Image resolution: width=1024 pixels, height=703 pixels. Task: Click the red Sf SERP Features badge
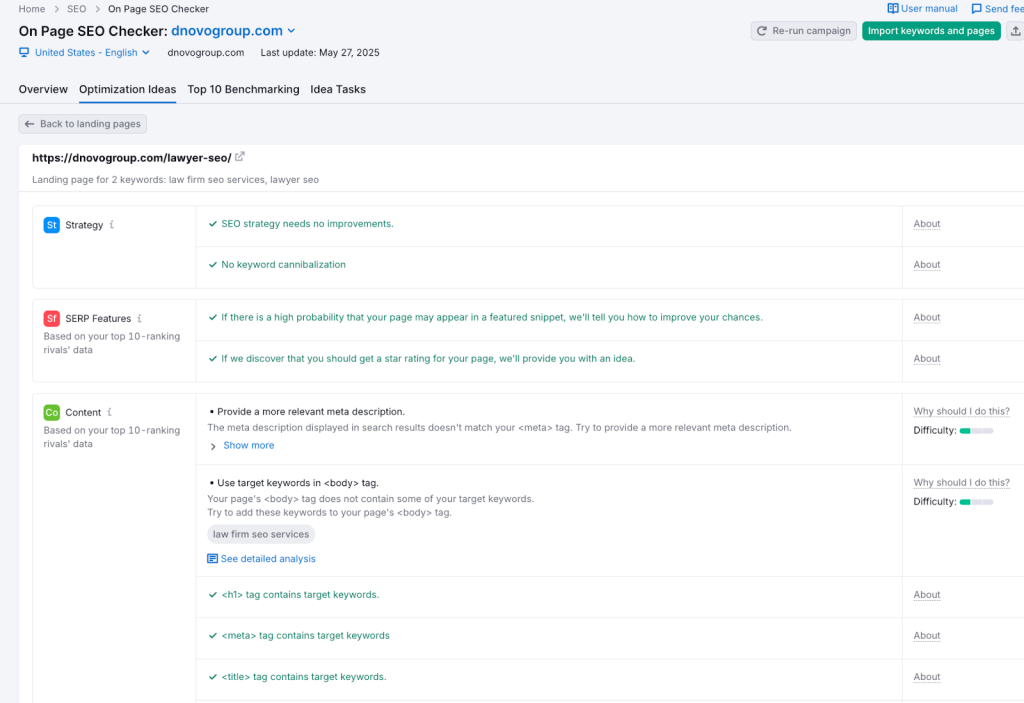coord(52,319)
